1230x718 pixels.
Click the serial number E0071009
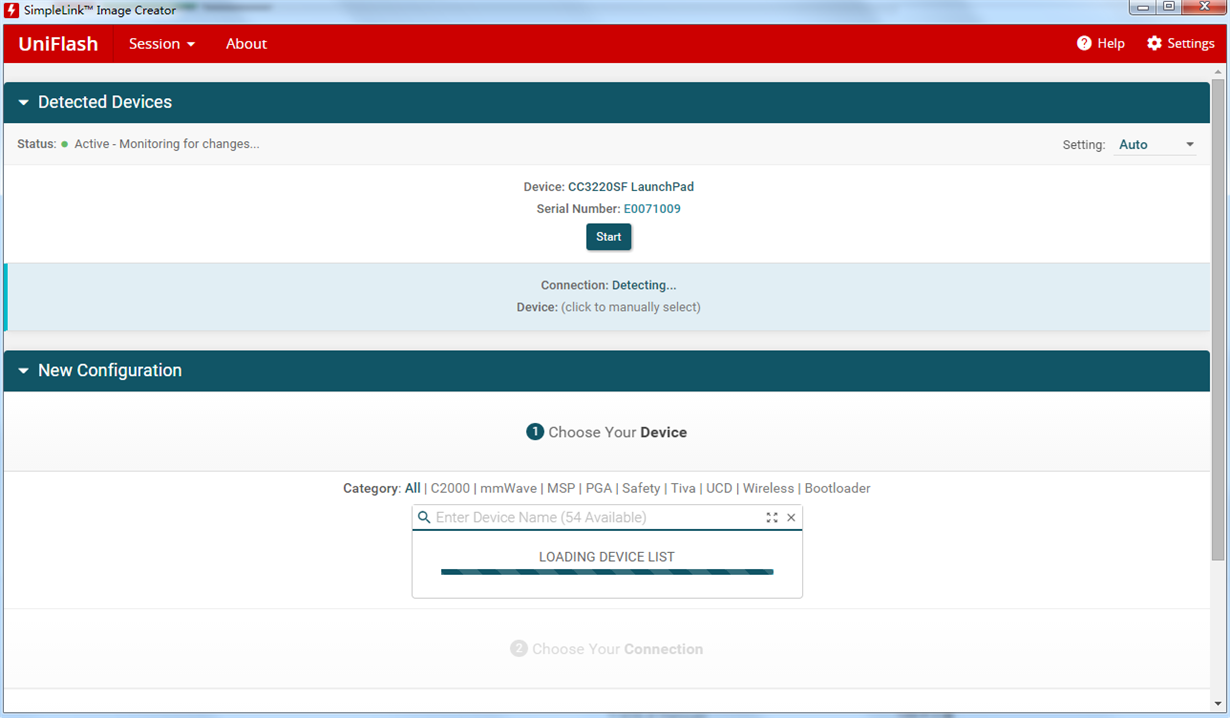coord(652,209)
